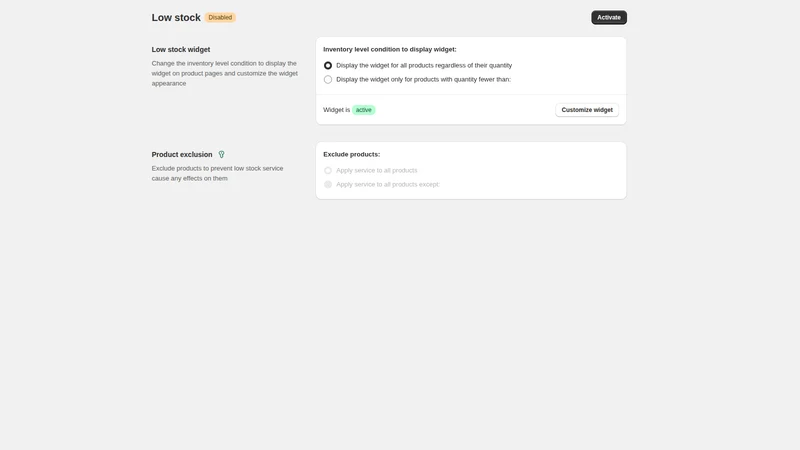Click the Low stock page title
The height and width of the screenshot is (450, 800).
click(x=176, y=17)
